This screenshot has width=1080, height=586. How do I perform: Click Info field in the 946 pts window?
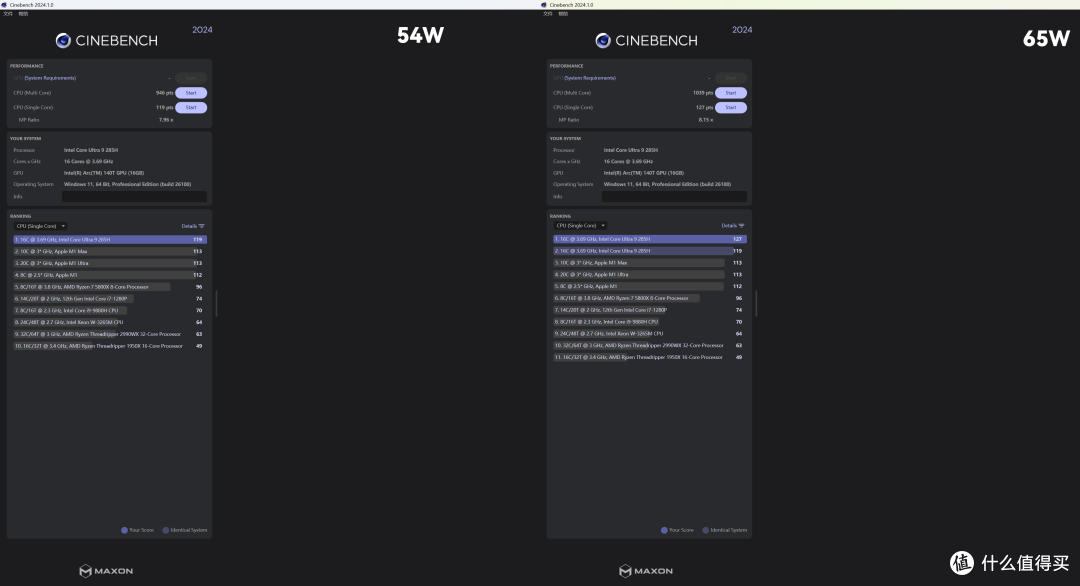click(134, 196)
